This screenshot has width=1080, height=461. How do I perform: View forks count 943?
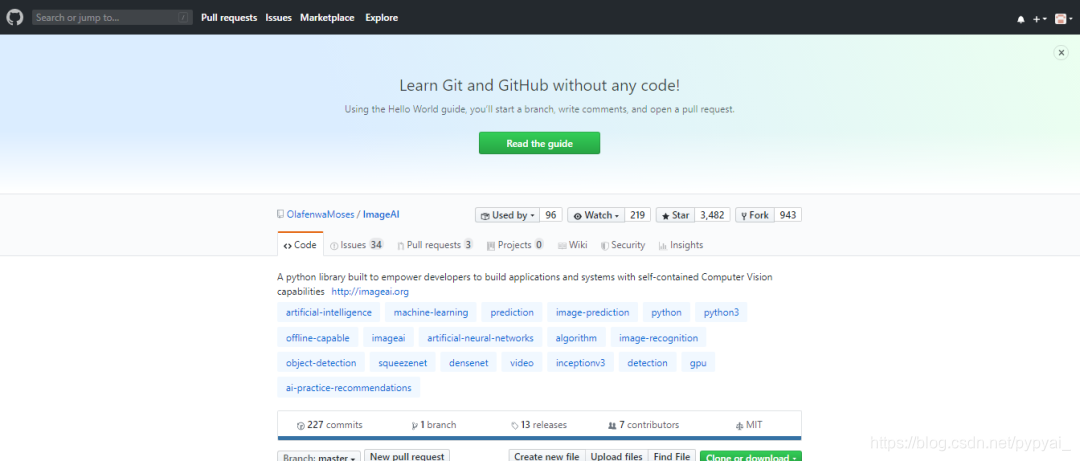(788, 215)
